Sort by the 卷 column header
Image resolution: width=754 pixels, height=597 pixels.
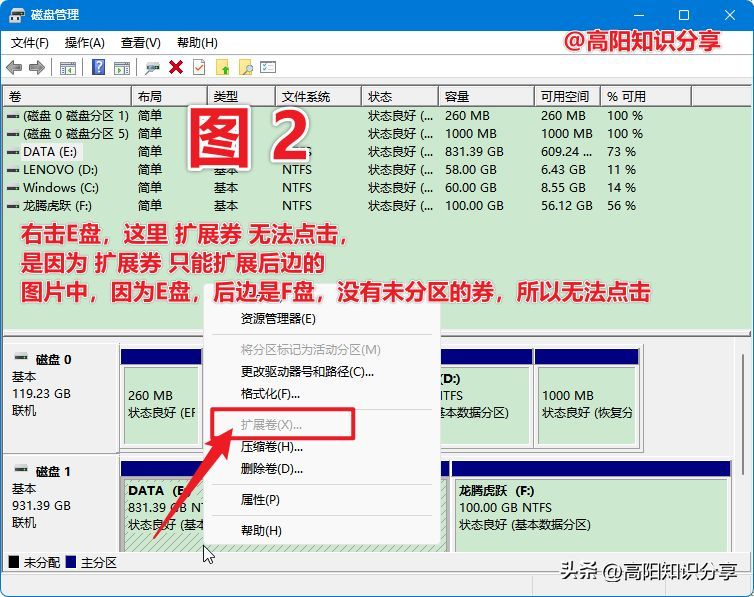pos(67,96)
